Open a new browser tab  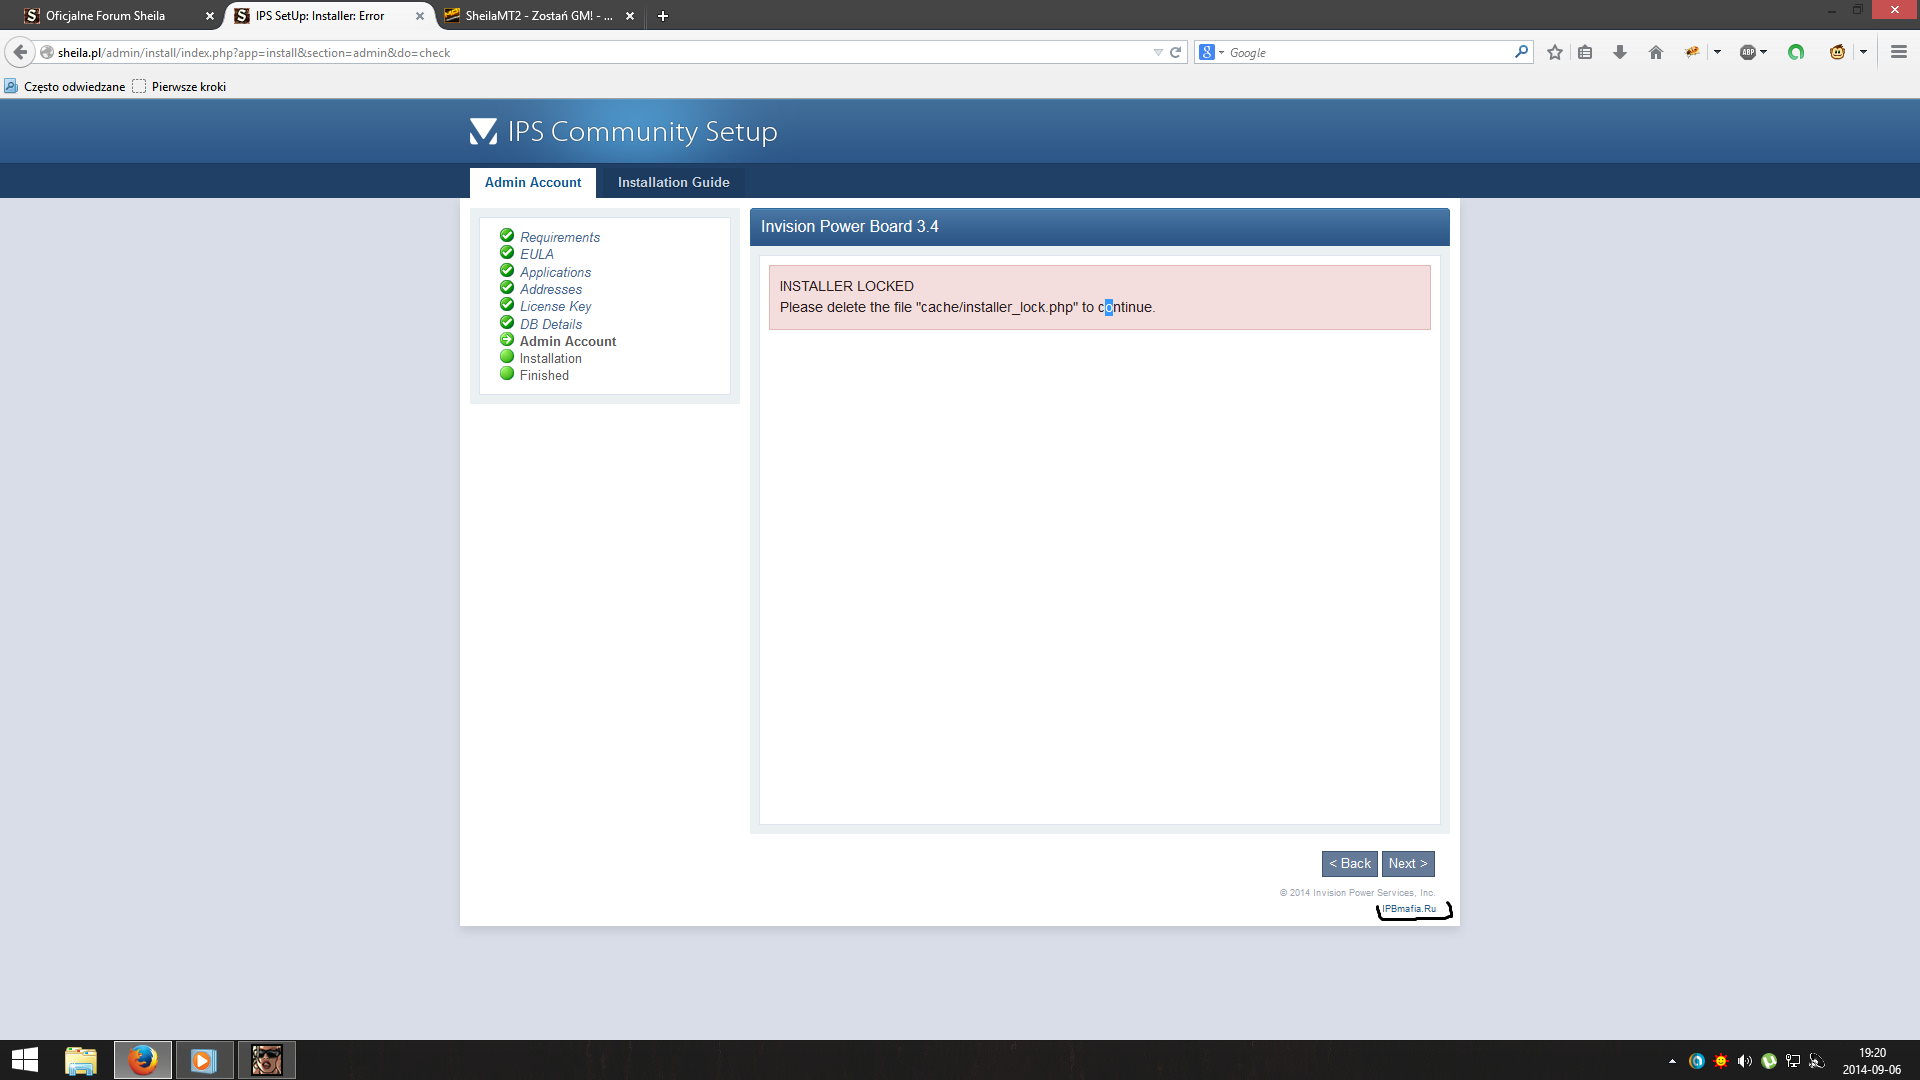click(663, 16)
